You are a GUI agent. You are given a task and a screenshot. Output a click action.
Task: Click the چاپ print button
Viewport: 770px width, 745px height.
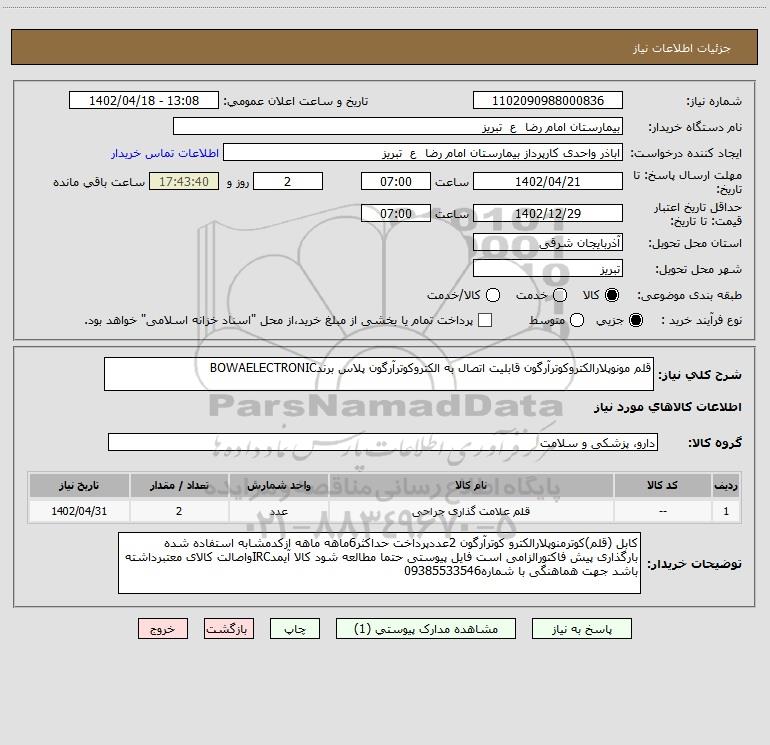tap(295, 629)
